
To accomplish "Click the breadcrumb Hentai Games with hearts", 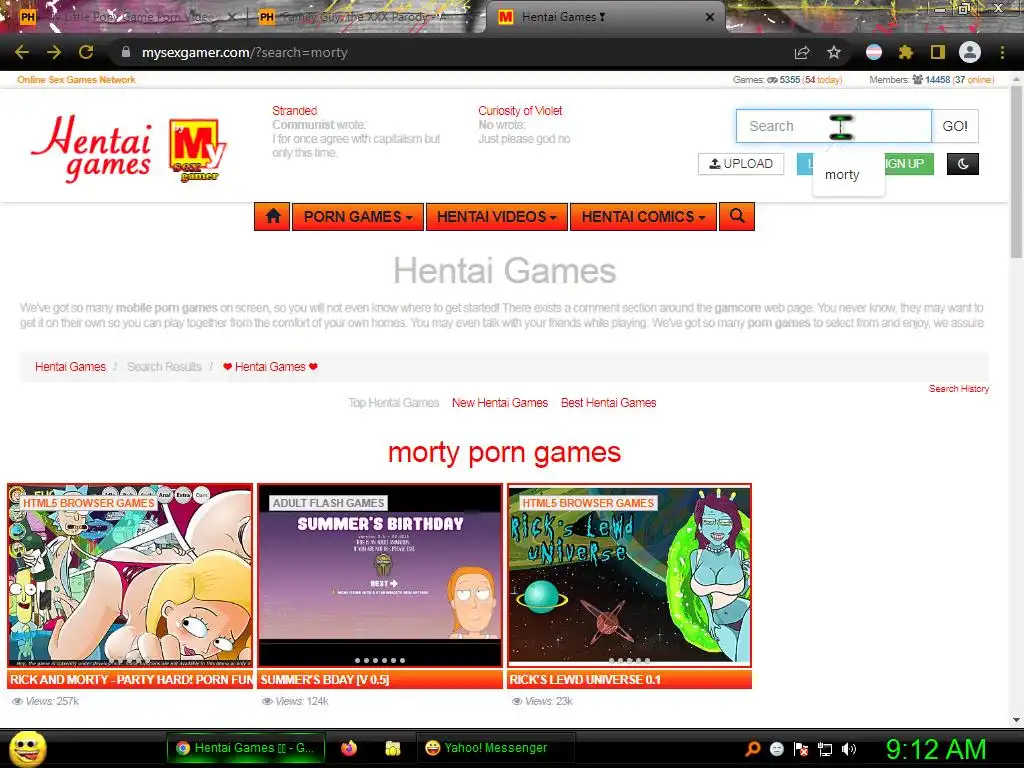I will [x=270, y=367].
